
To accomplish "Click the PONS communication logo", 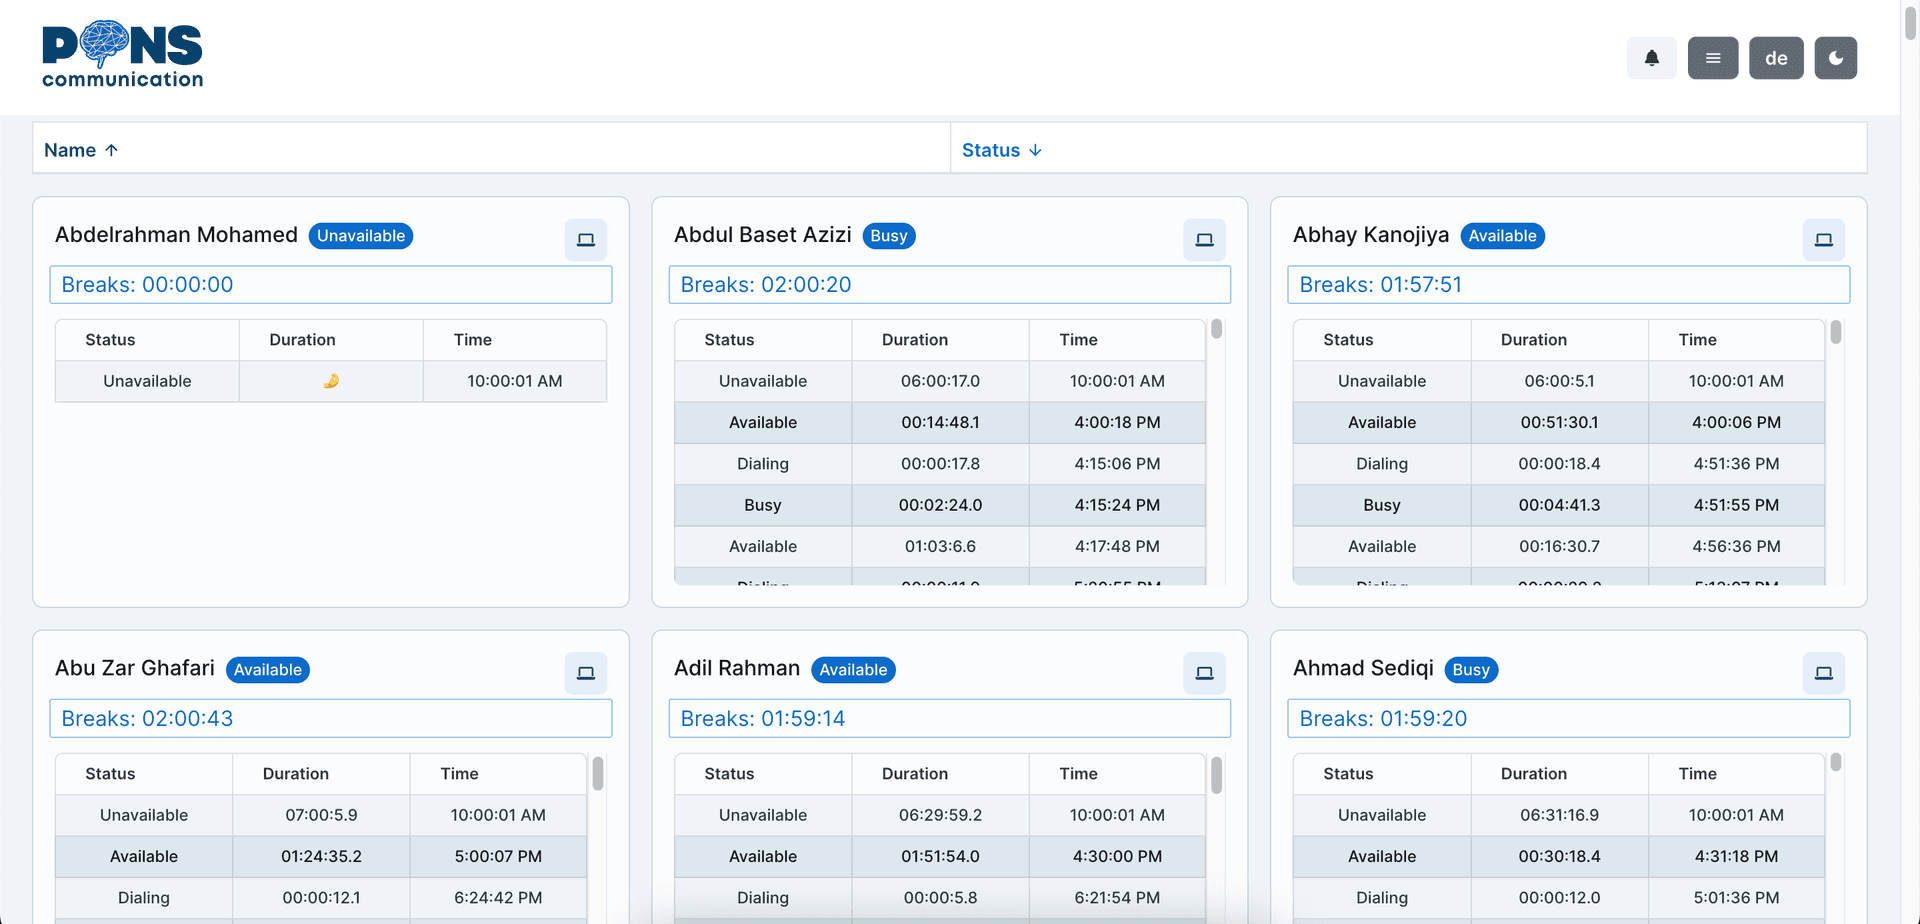I will (122, 55).
